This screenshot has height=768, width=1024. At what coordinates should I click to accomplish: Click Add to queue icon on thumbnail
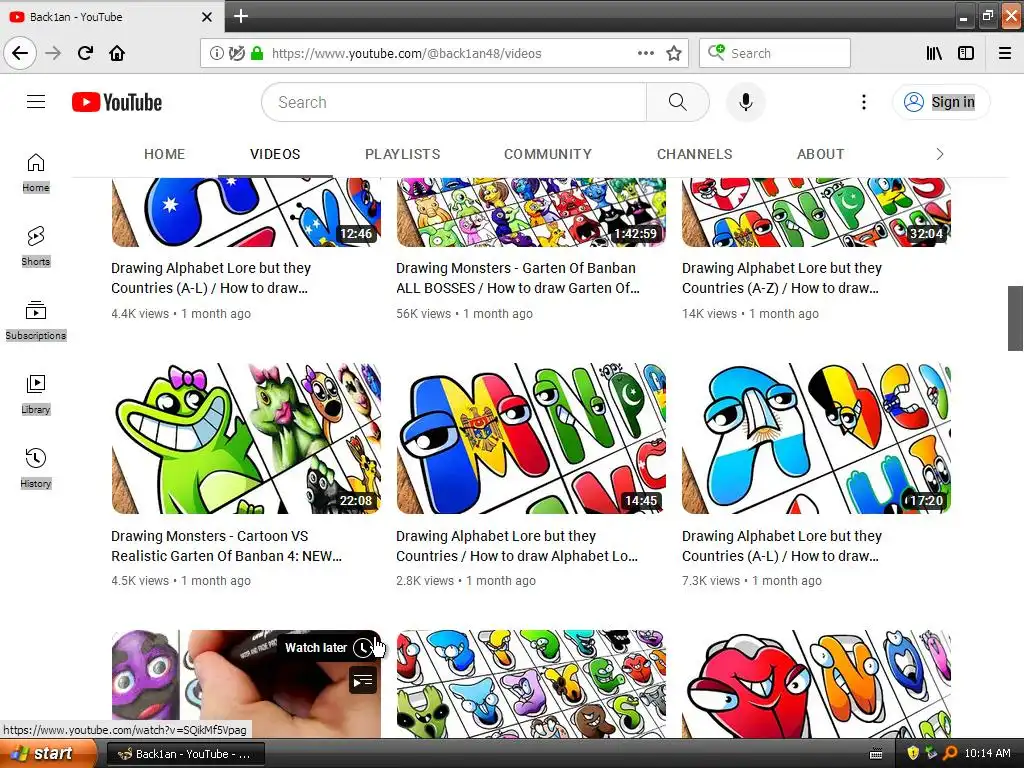(x=363, y=680)
